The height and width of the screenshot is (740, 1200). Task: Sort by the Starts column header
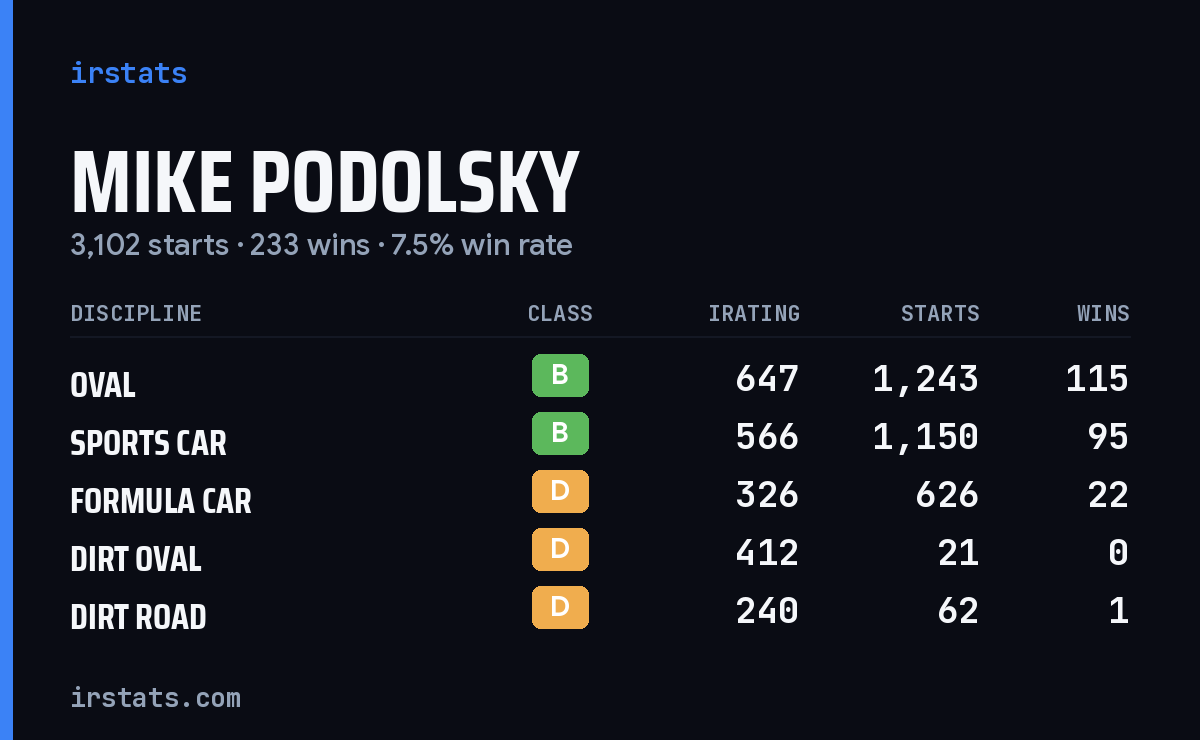point(940,313)
